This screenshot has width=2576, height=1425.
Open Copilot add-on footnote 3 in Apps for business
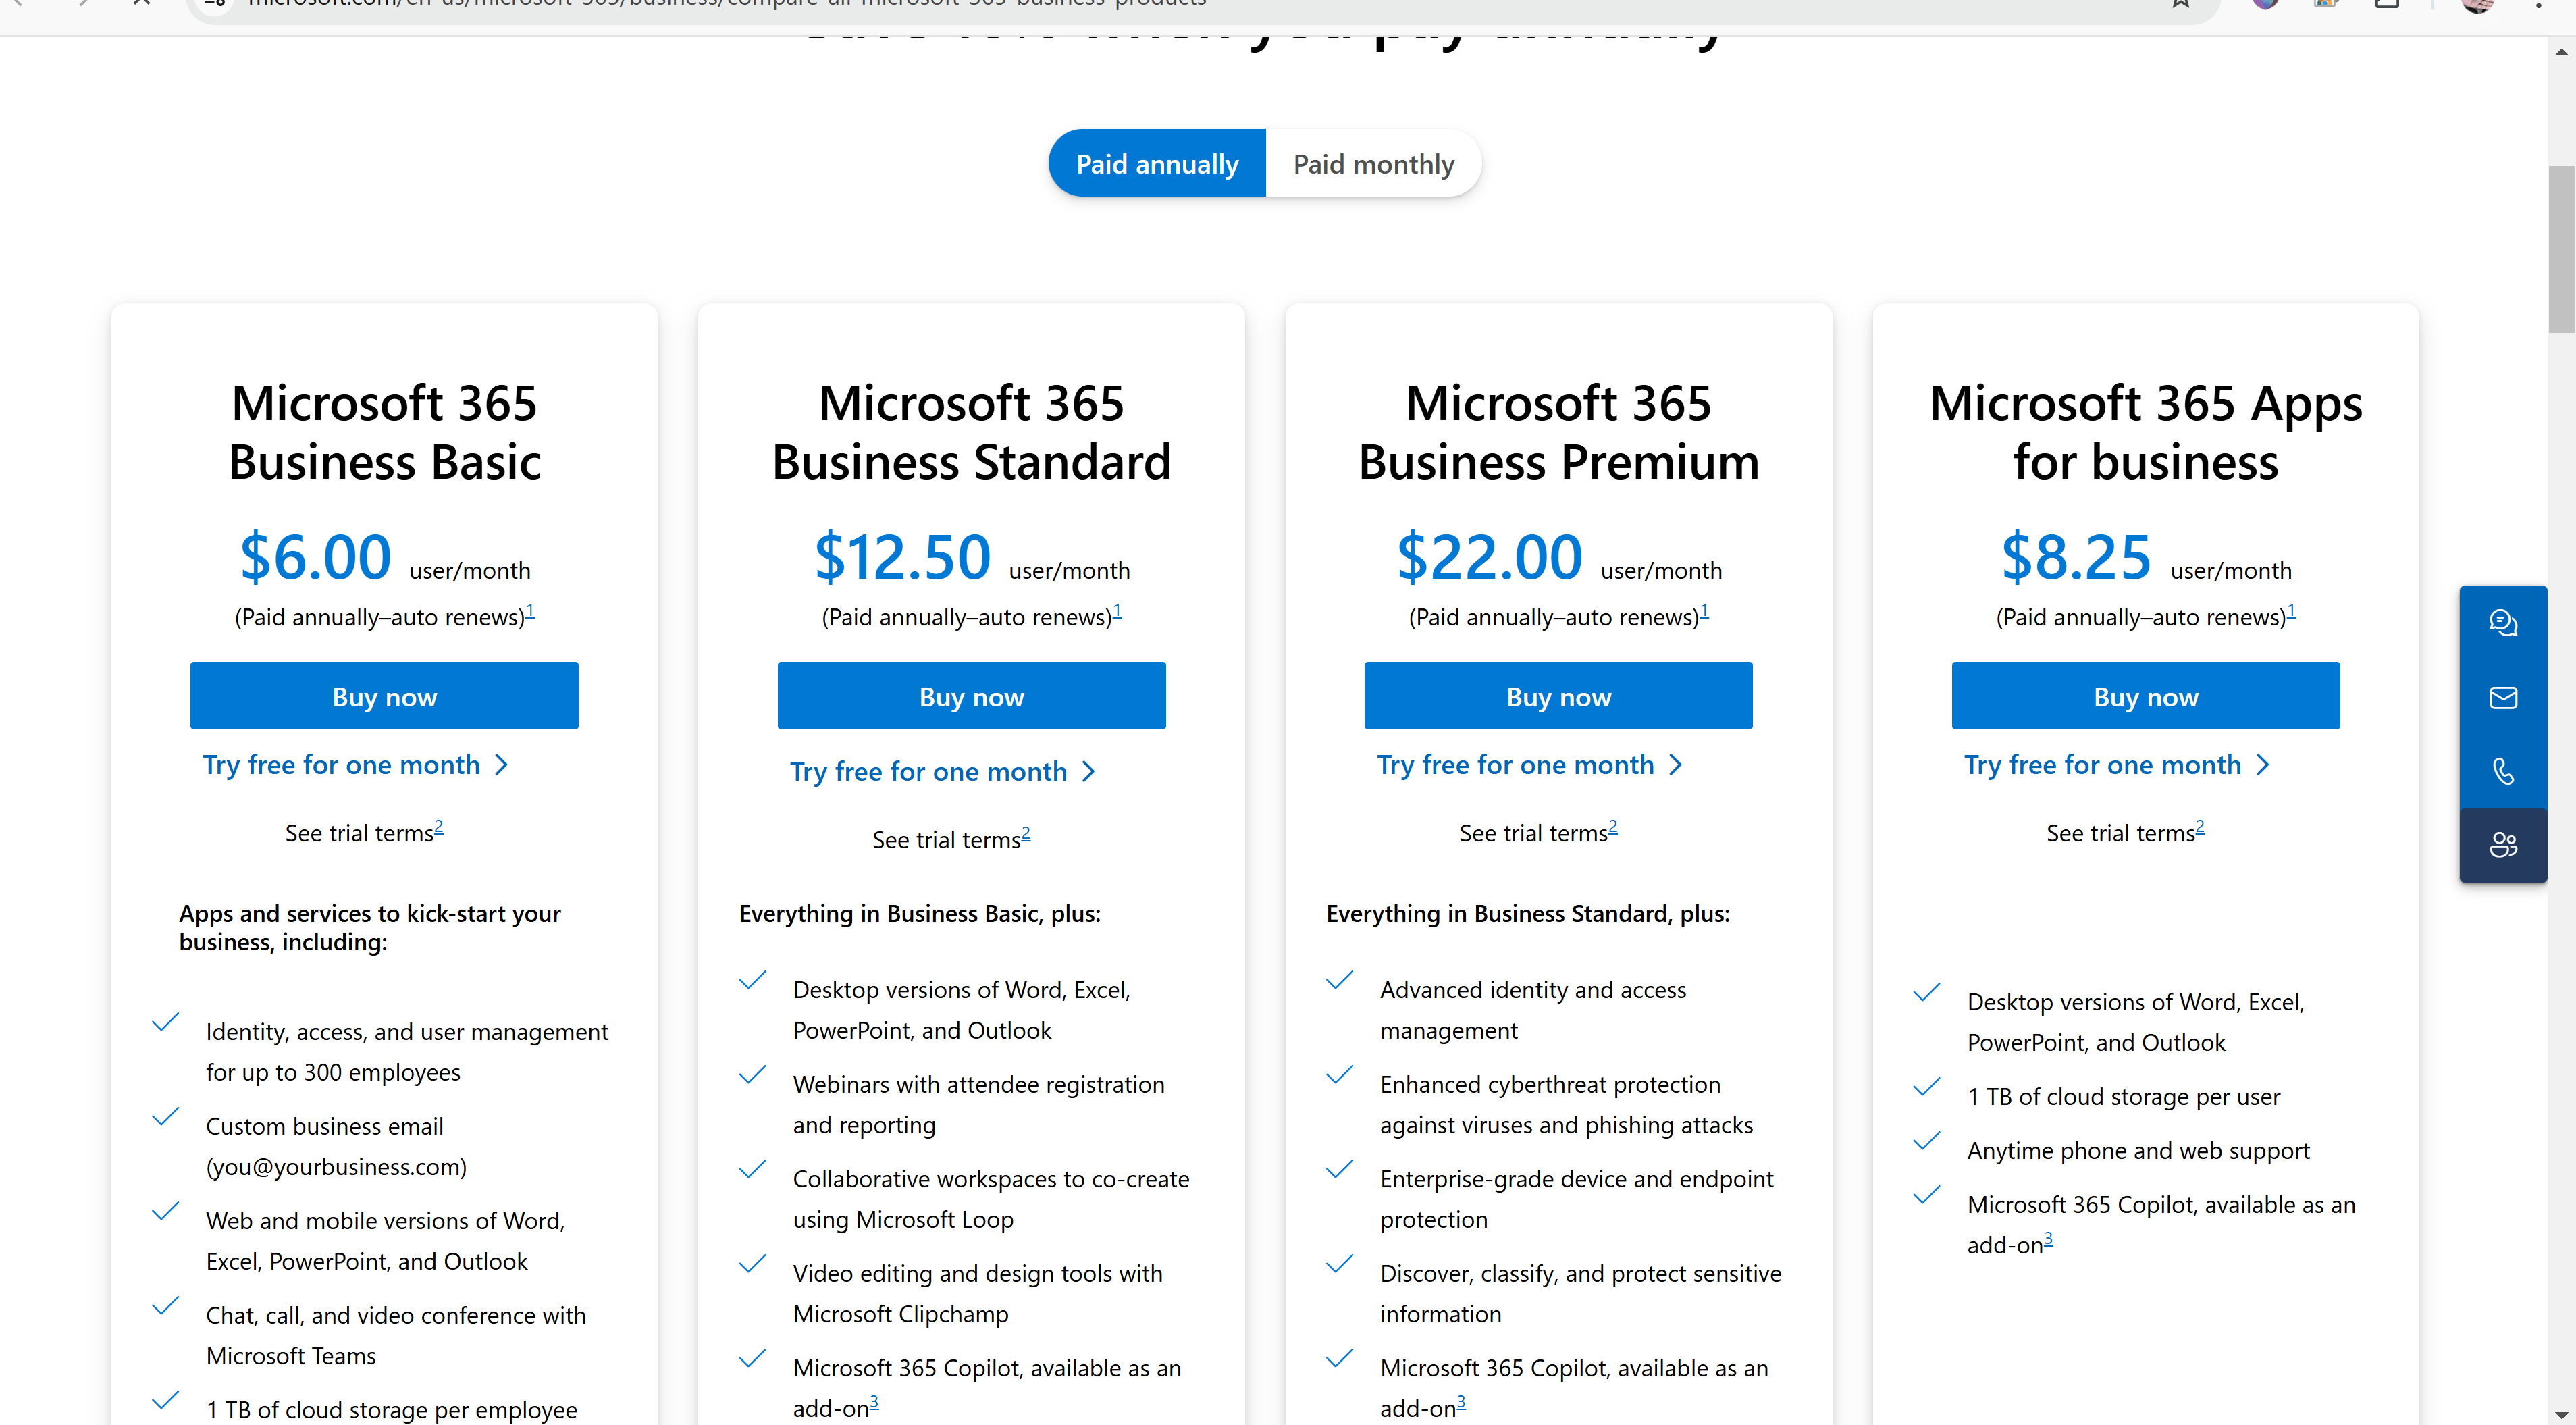[2048, 1239]
